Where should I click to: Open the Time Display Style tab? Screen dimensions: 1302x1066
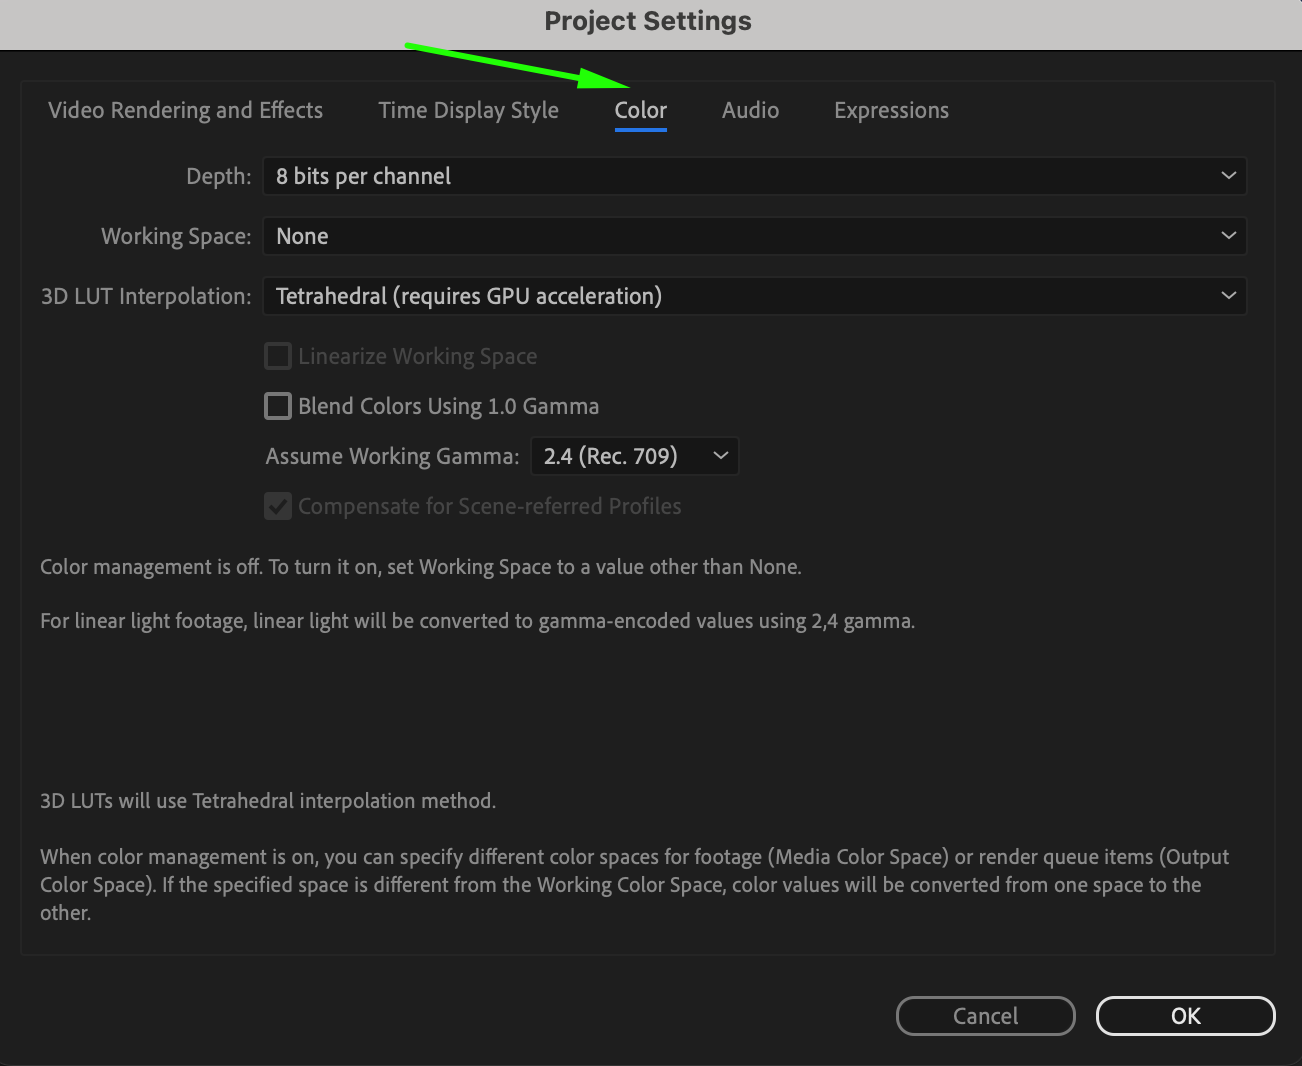[x=468, y=110]
